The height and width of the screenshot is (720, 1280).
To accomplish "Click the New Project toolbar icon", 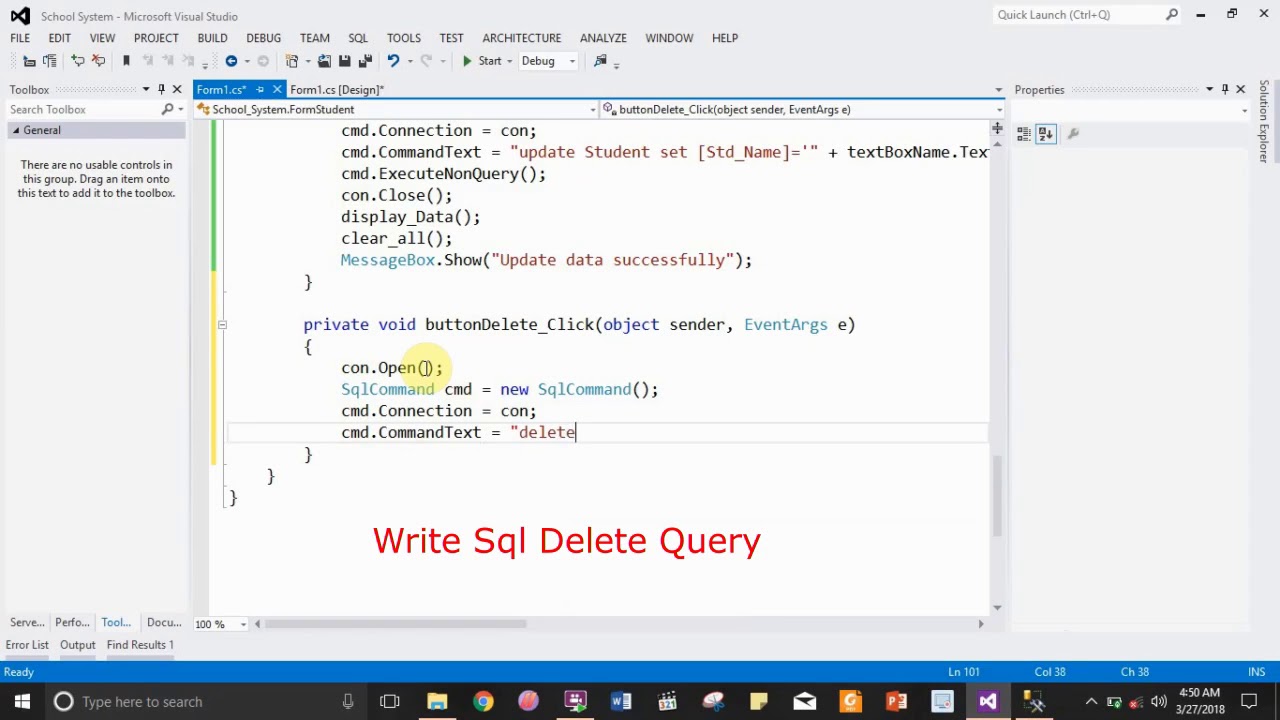I will [x=292, y=61].
